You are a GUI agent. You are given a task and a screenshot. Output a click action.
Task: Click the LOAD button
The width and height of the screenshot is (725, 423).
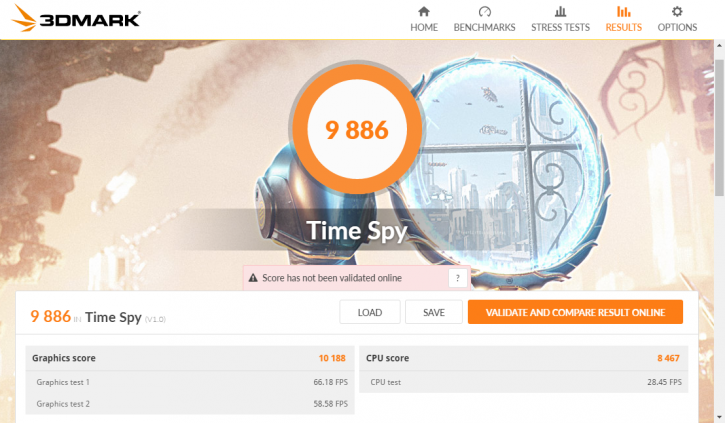(x=370, y=312)
